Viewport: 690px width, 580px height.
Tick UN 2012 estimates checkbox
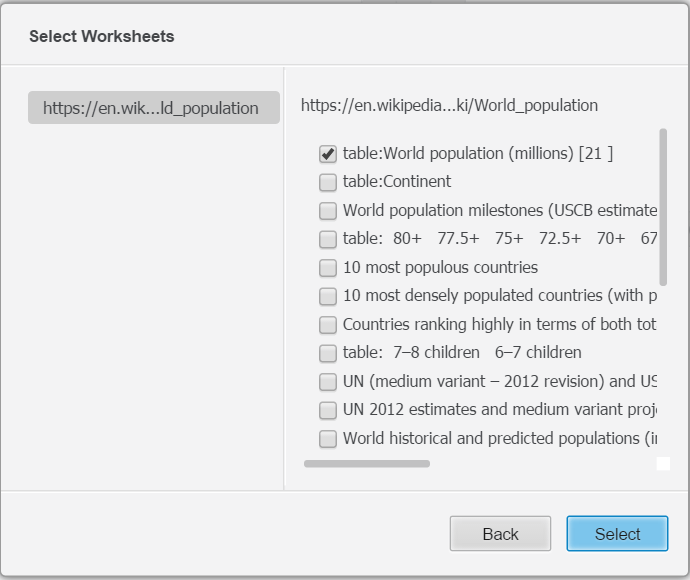tap(327, 410)
